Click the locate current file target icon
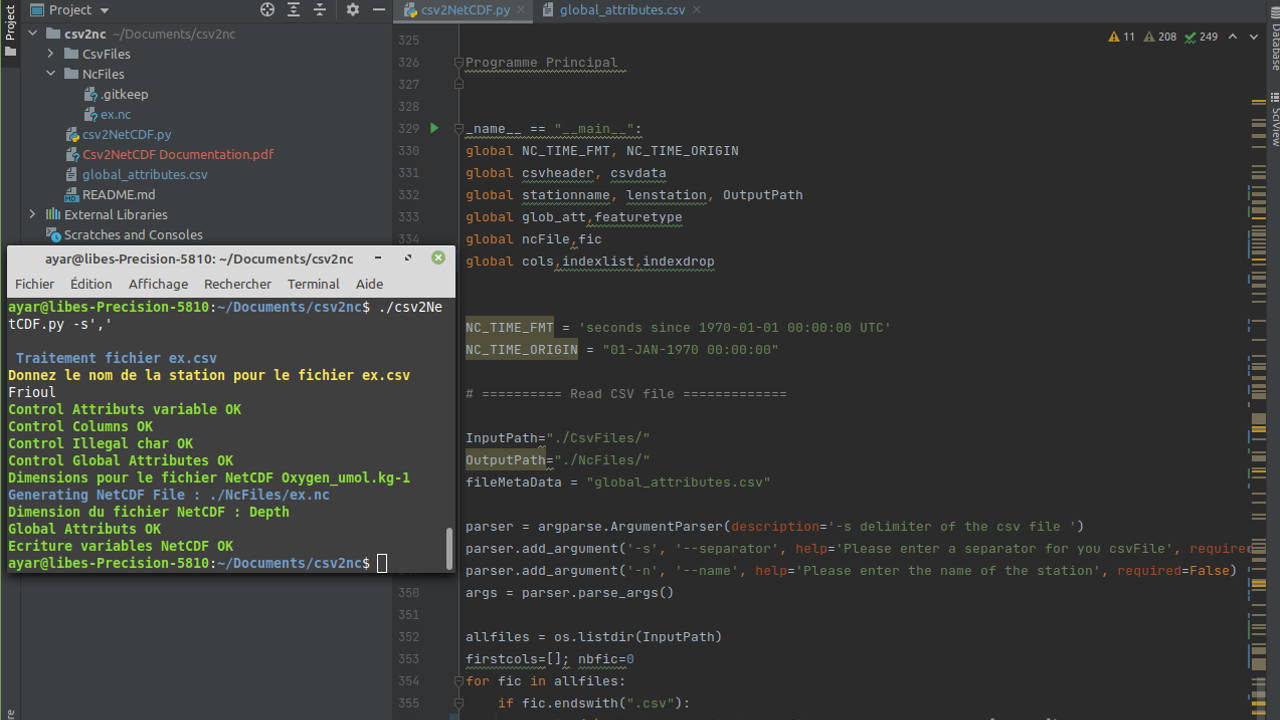1280x720 pixels. pos(267,10)
